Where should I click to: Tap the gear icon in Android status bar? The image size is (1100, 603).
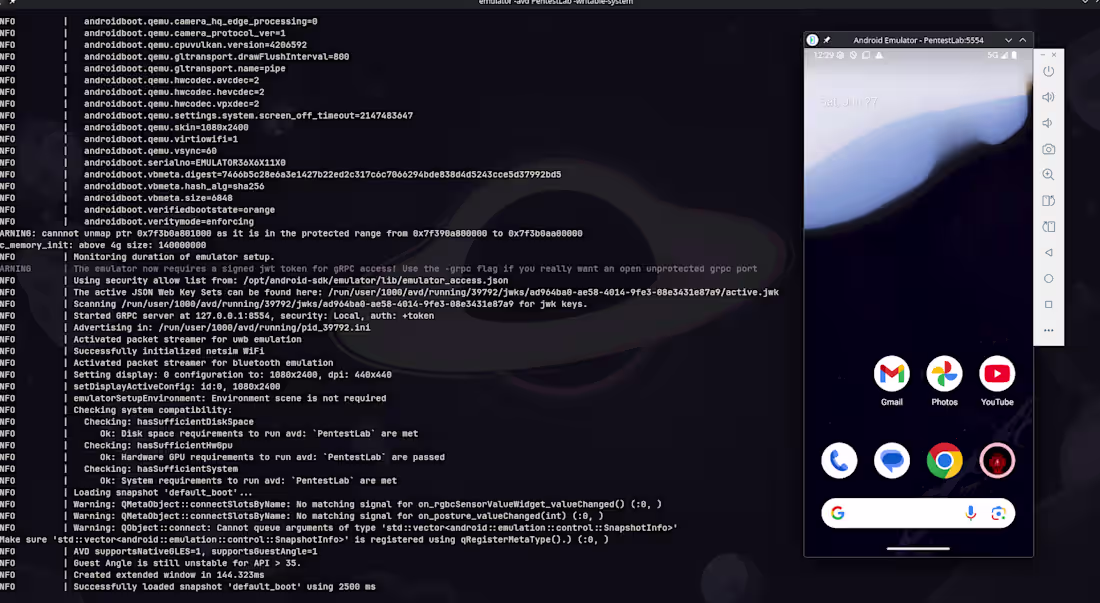click(x=840, y=55)
